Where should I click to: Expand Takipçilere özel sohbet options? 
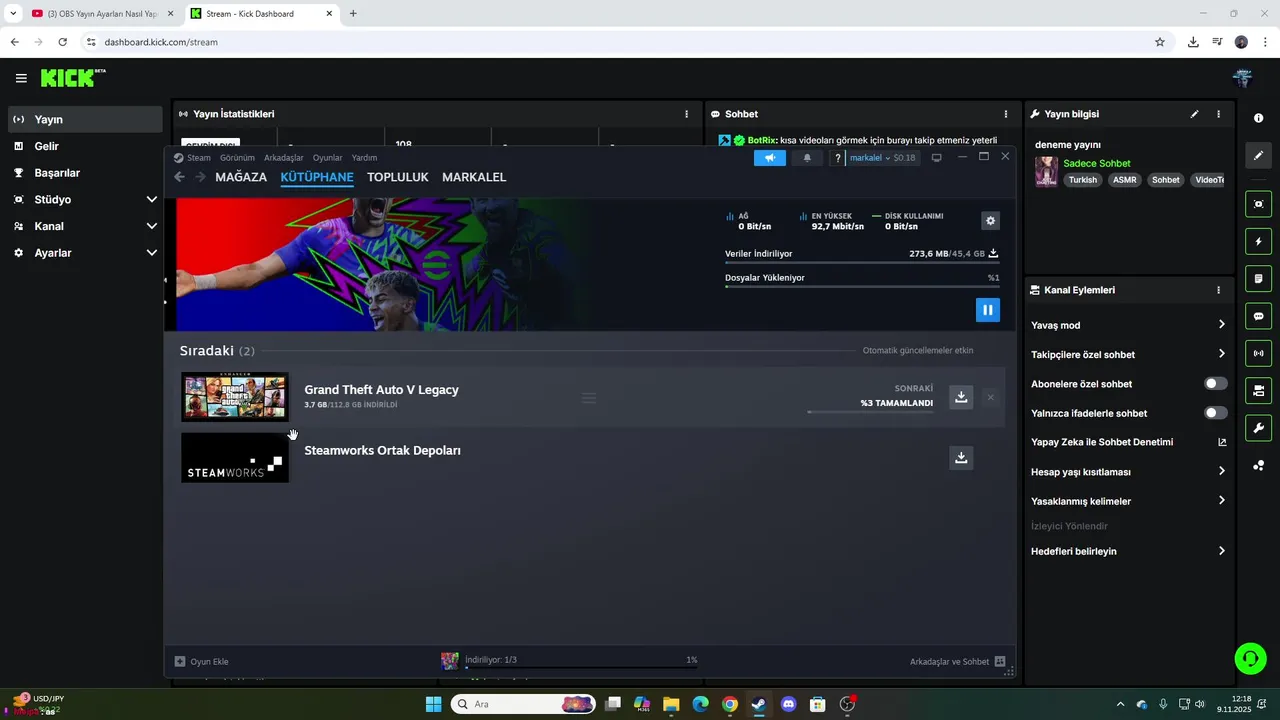1221,354
